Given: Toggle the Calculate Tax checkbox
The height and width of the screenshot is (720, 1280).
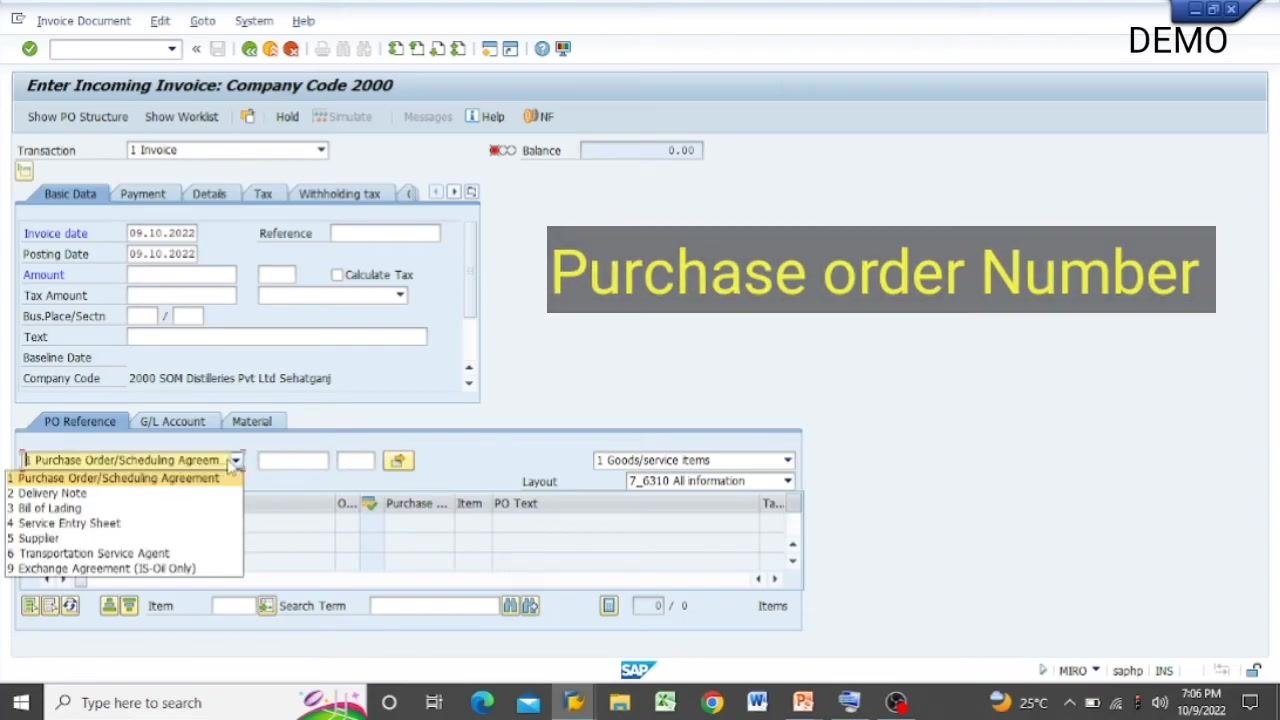Looking at the screenshot, I should click(x=337, y=275).
